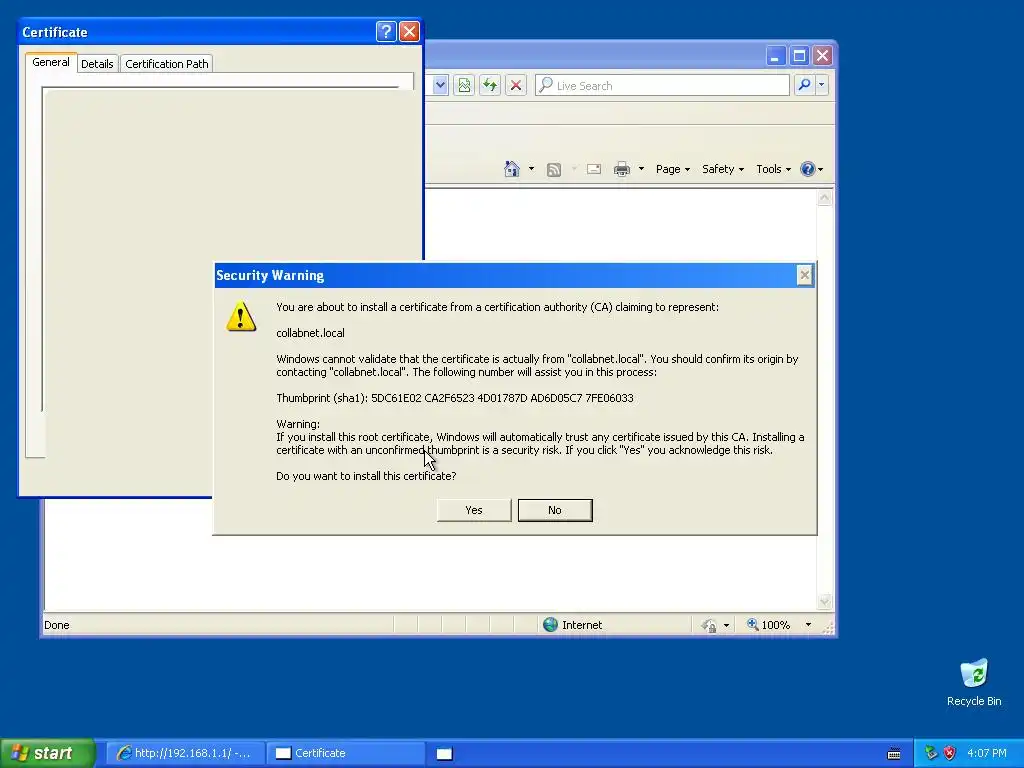The width and height of the screenshot is (1024, 768).
Task: Maximize the Internet Explorer window
Action: (x=799, y=56)
